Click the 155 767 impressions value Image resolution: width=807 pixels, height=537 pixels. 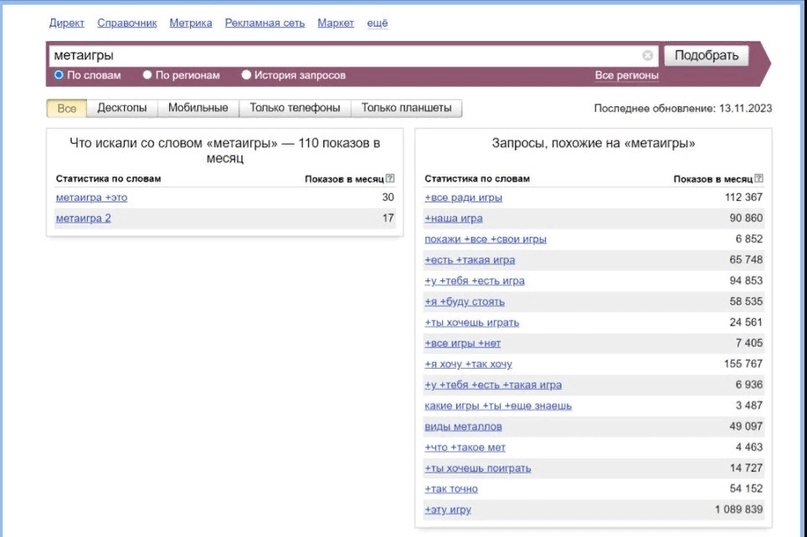coord(743,364)
